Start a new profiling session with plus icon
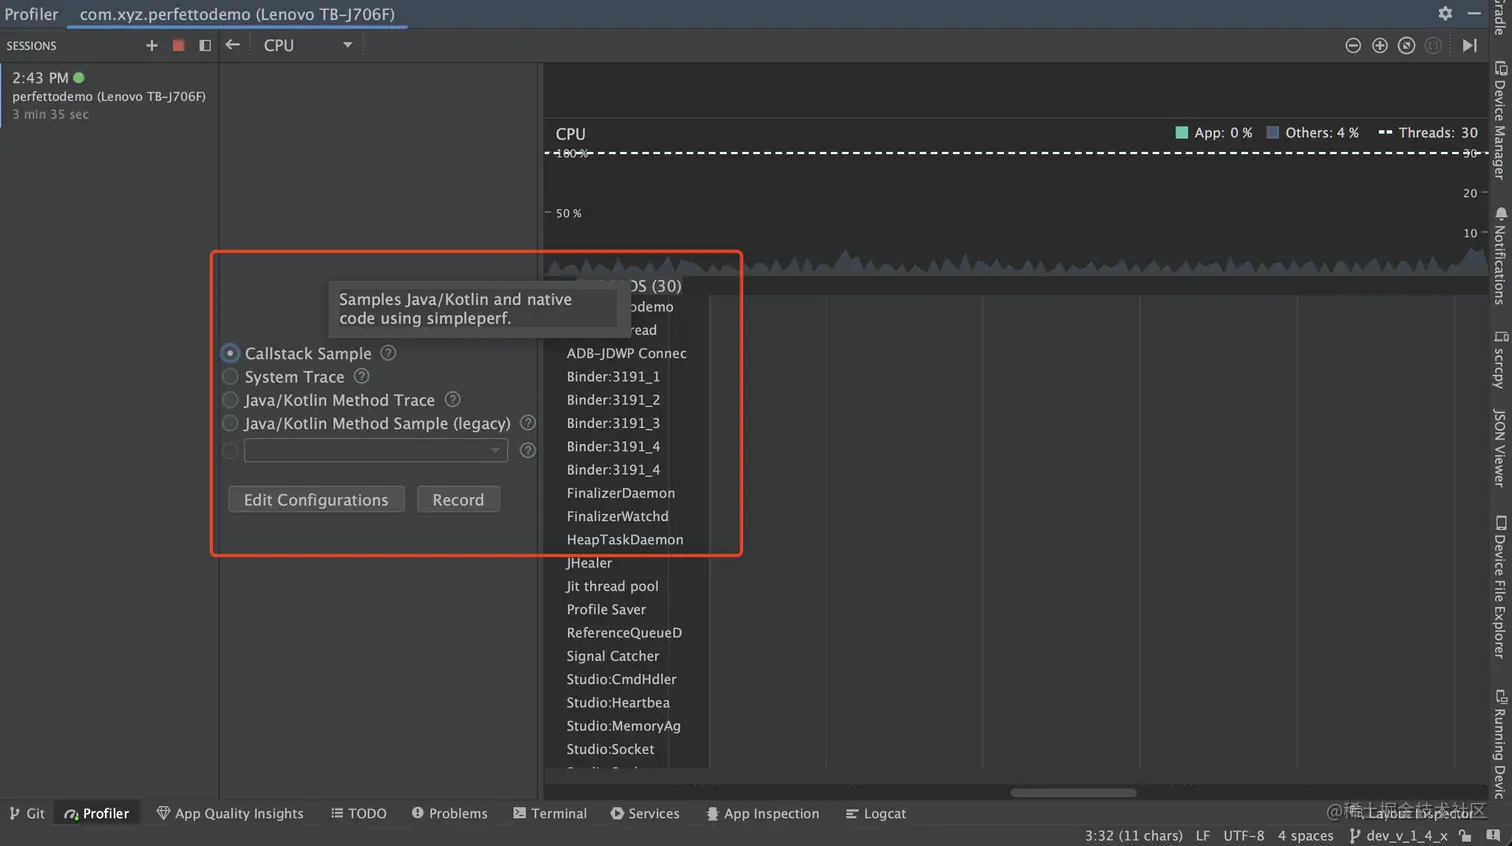This screenshot has height=846, width=1512. [152, 45]
